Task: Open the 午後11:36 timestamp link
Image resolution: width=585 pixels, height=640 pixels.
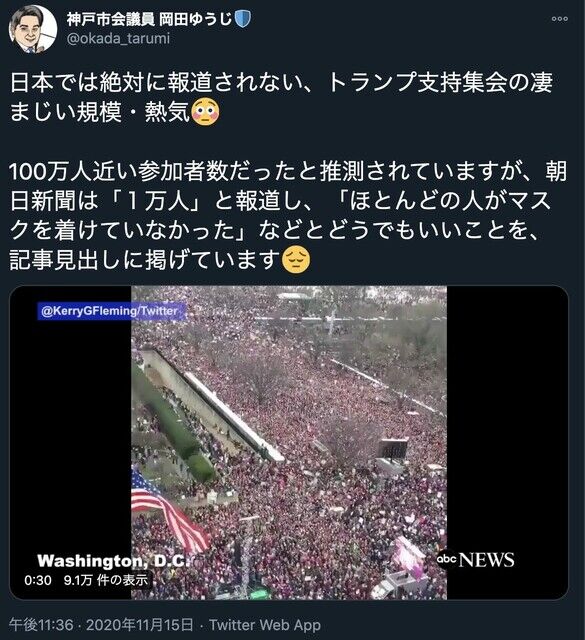Action: 41,625
